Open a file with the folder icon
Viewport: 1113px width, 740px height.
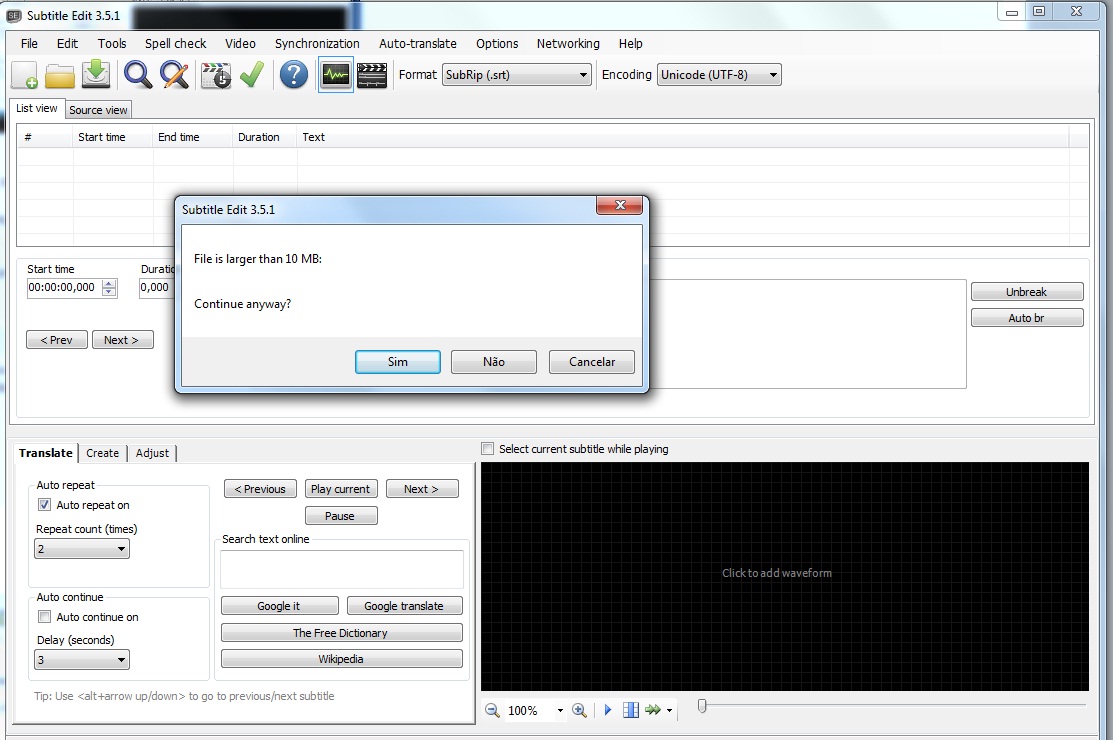60,75
